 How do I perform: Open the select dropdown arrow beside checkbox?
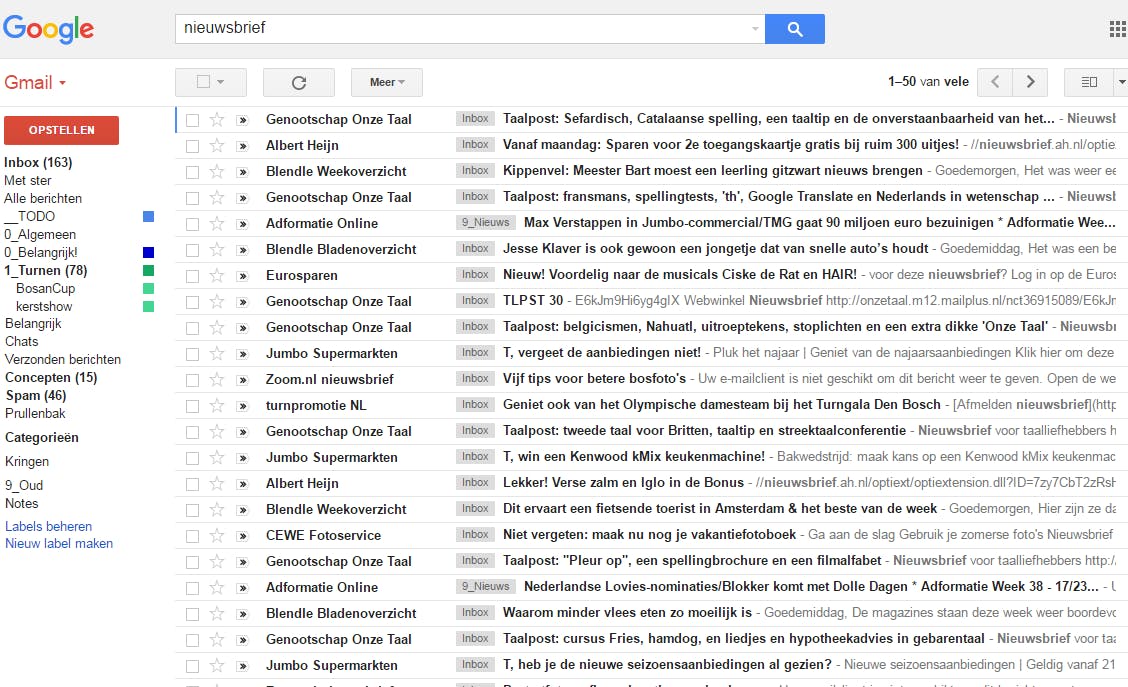[221, 82]
